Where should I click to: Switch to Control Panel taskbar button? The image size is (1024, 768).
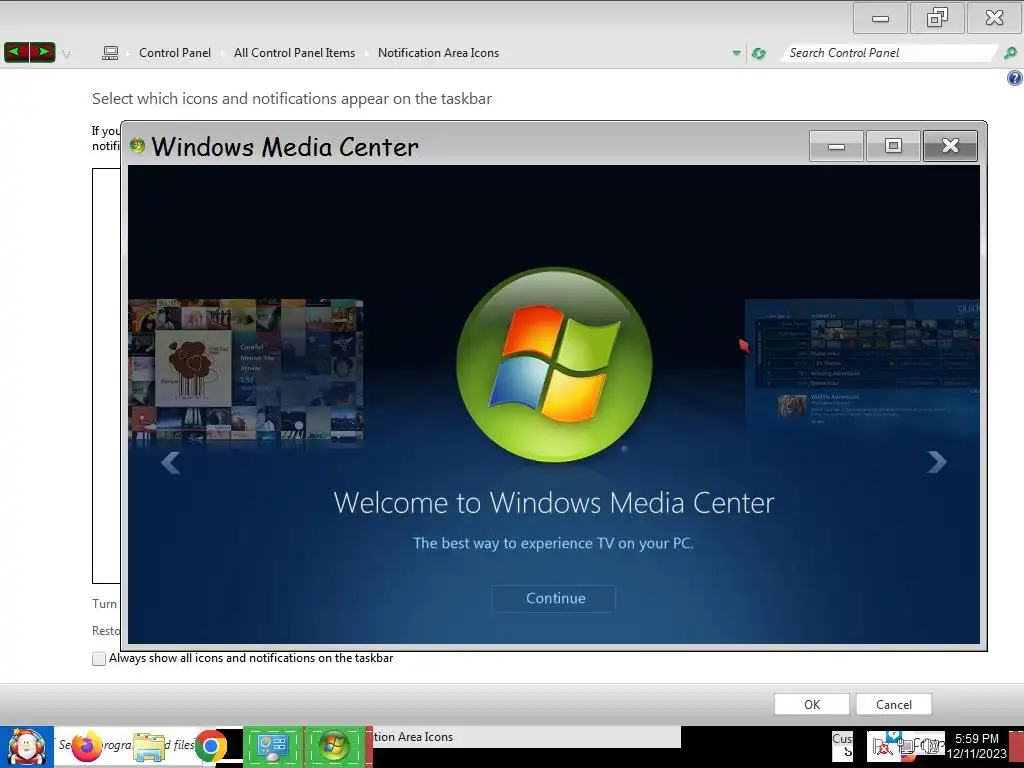pos(273,746)
